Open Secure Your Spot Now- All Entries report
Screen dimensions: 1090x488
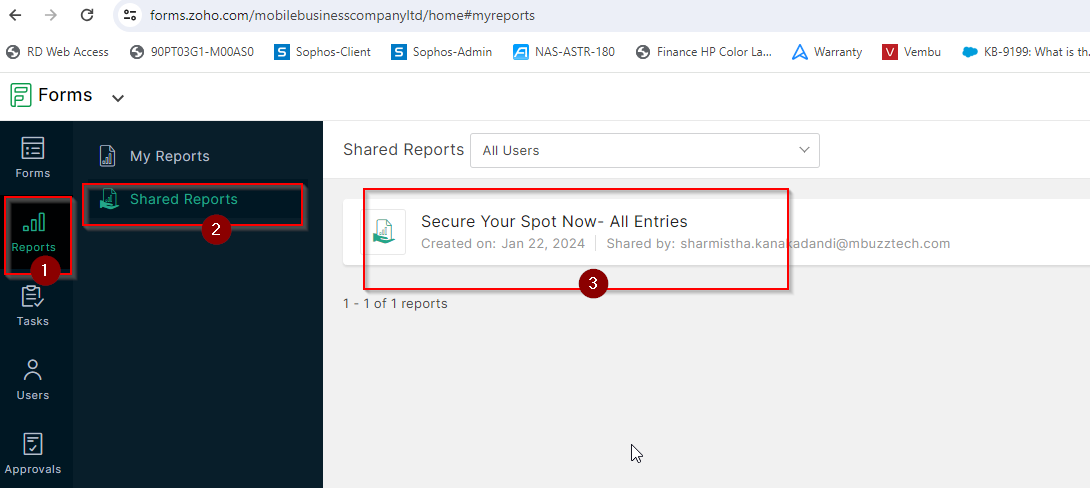coord(554,221)
